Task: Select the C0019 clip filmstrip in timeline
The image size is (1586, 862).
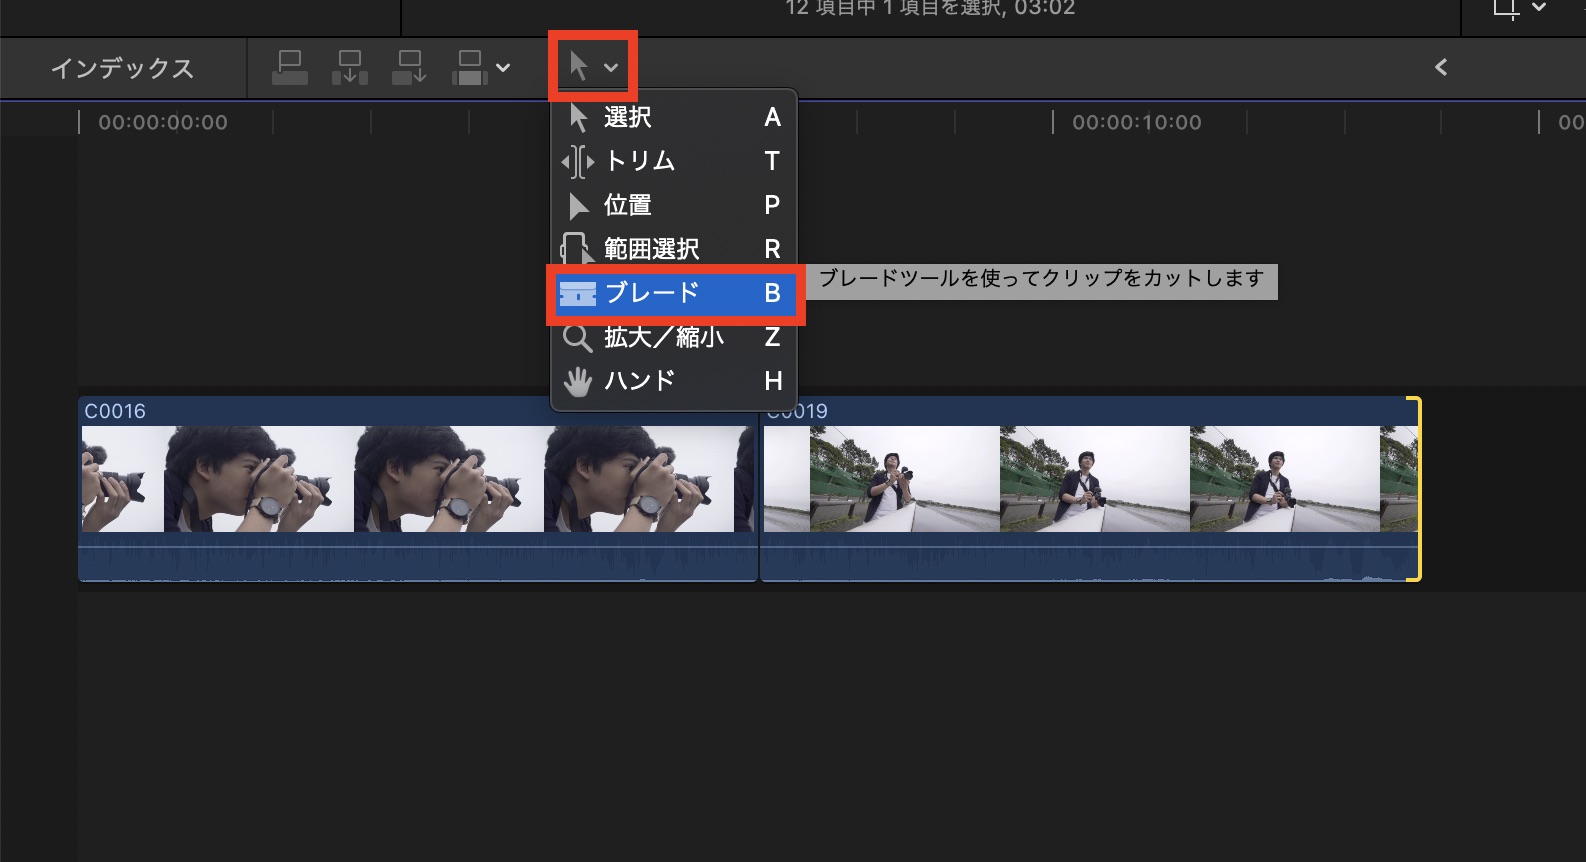Action: coord(1091,480)
